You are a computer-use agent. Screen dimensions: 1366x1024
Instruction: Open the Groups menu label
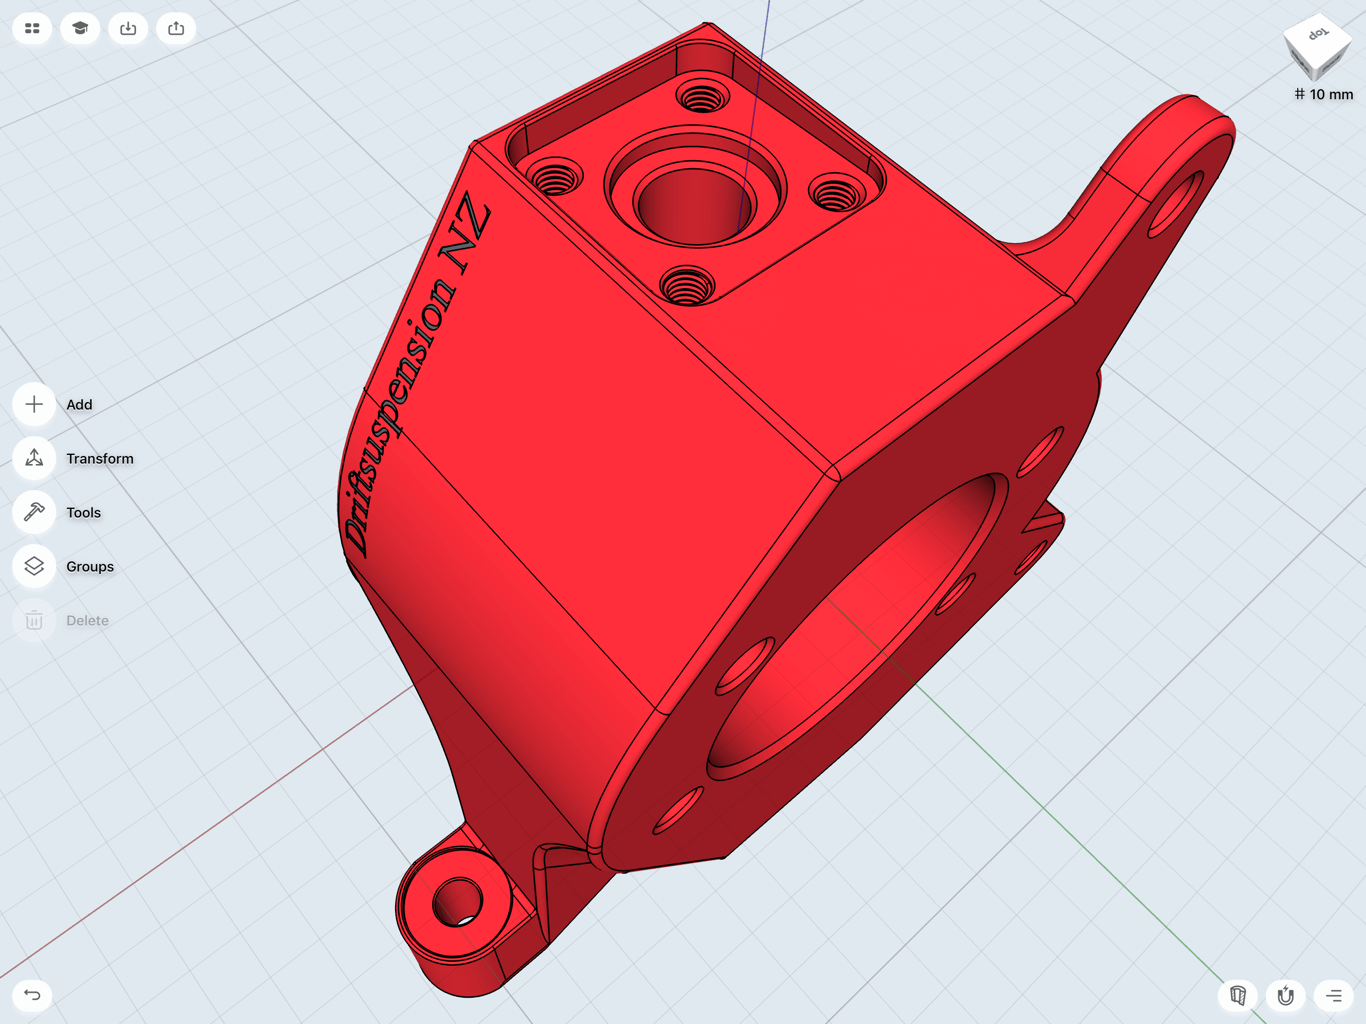pyautogui.click(x=90, y=566)
